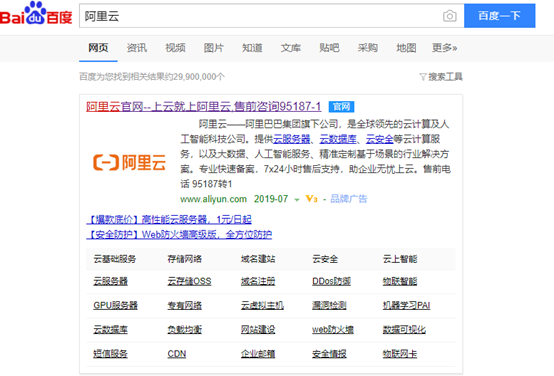Image resolution: width=554 pixels, height=376 pixels.
Task: Click the 品牌广告 label
Action: click(349, 199)
